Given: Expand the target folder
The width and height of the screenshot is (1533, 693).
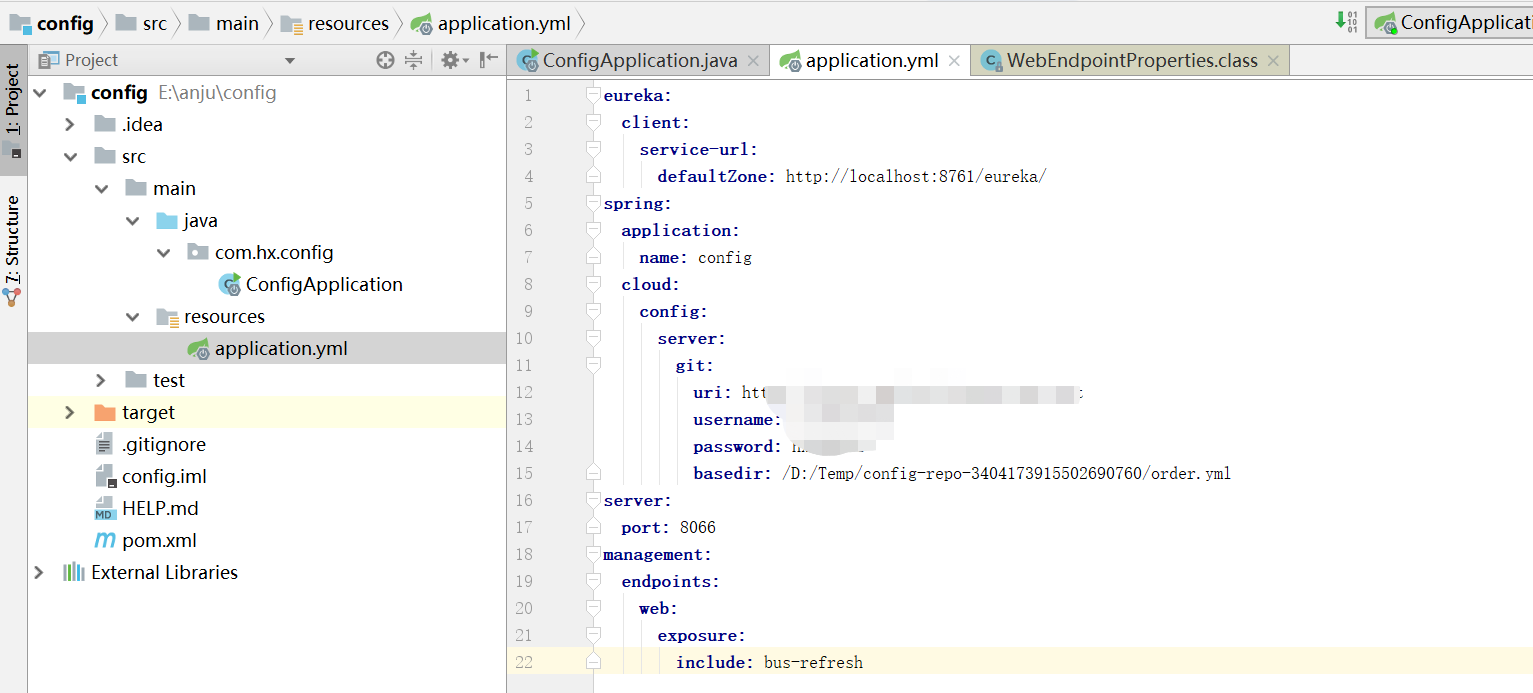Looking at the screenshot, I should tap(70, 413).
